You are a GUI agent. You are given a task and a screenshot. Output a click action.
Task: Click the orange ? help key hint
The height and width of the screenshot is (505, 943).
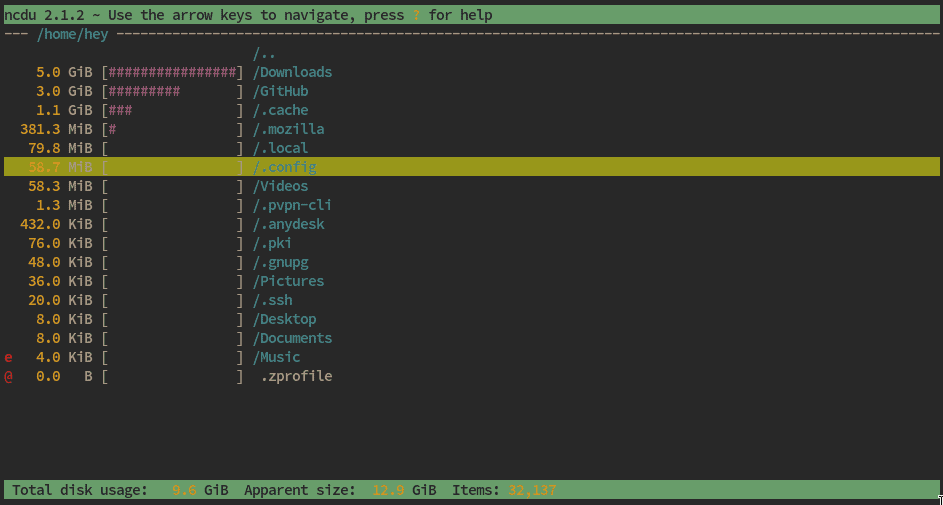pyautogui.click(x=416, y=15)
